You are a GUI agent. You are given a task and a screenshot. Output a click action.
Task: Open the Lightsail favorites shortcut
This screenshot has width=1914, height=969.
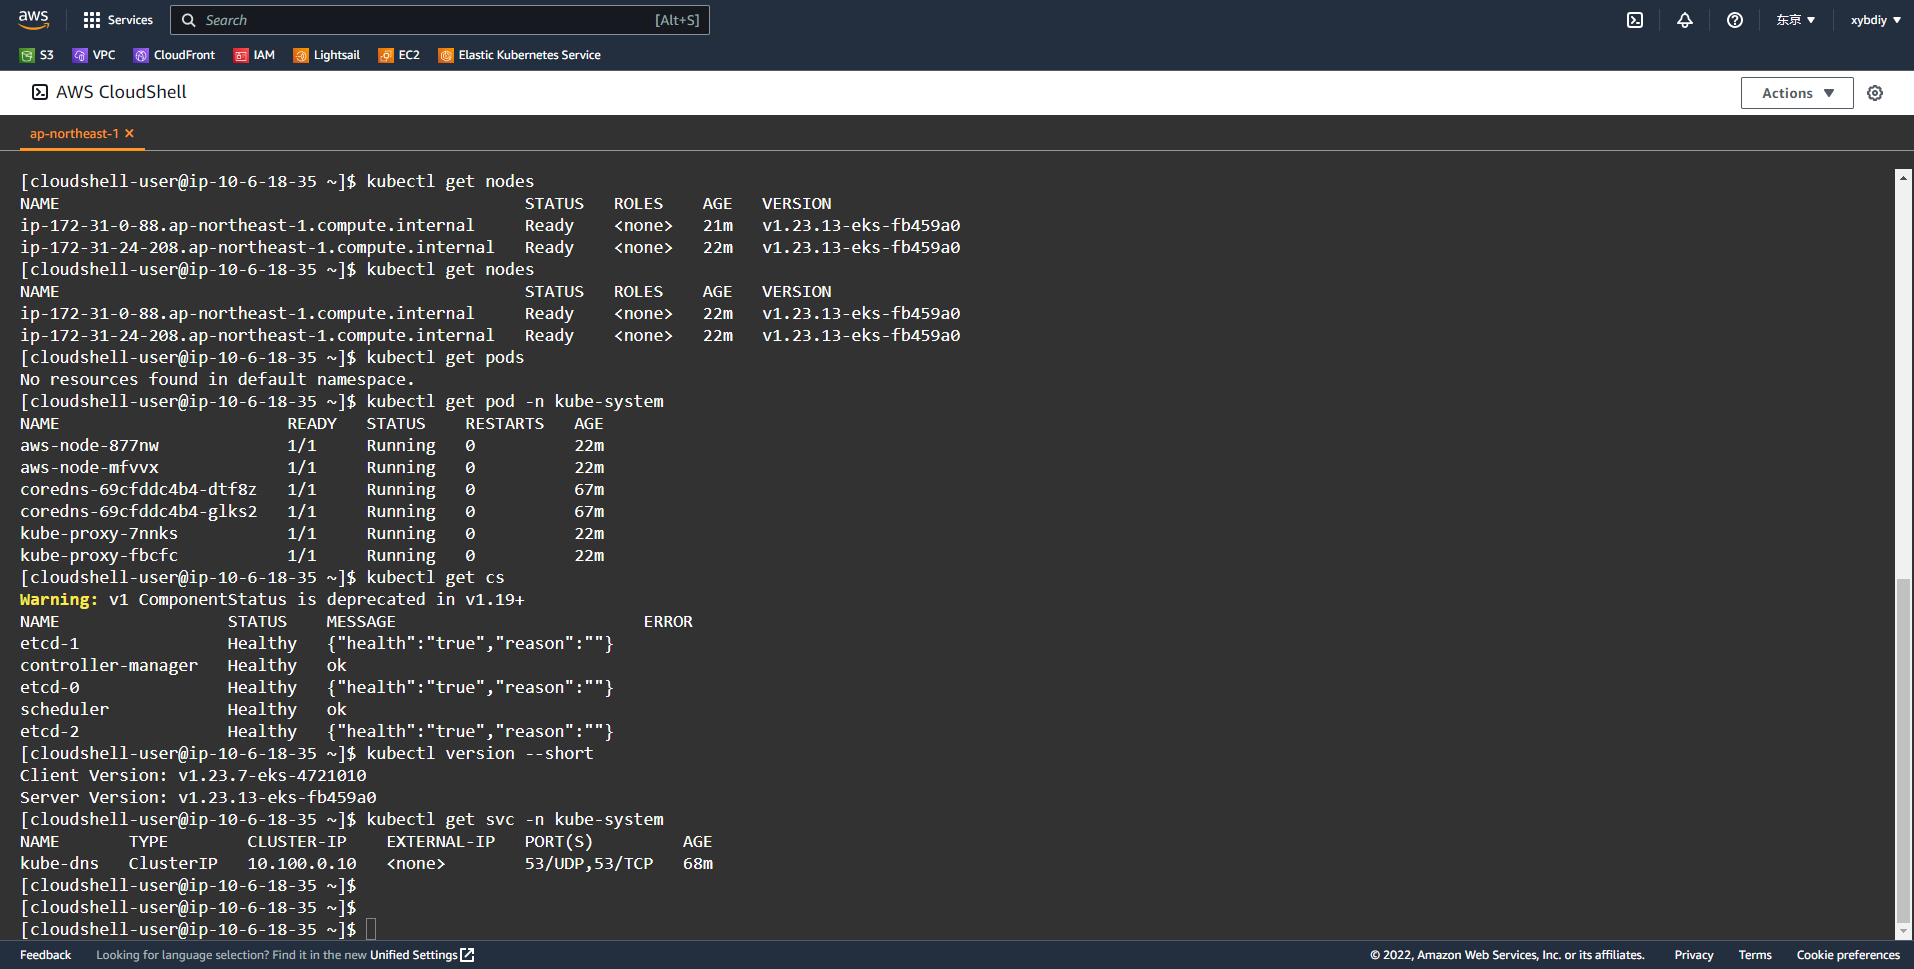(x=326, y=55)
